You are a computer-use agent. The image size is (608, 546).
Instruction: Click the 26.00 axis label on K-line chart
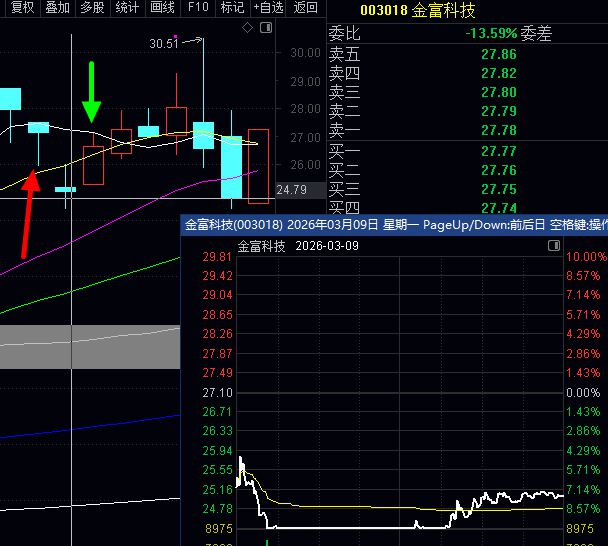click(305, 165)
